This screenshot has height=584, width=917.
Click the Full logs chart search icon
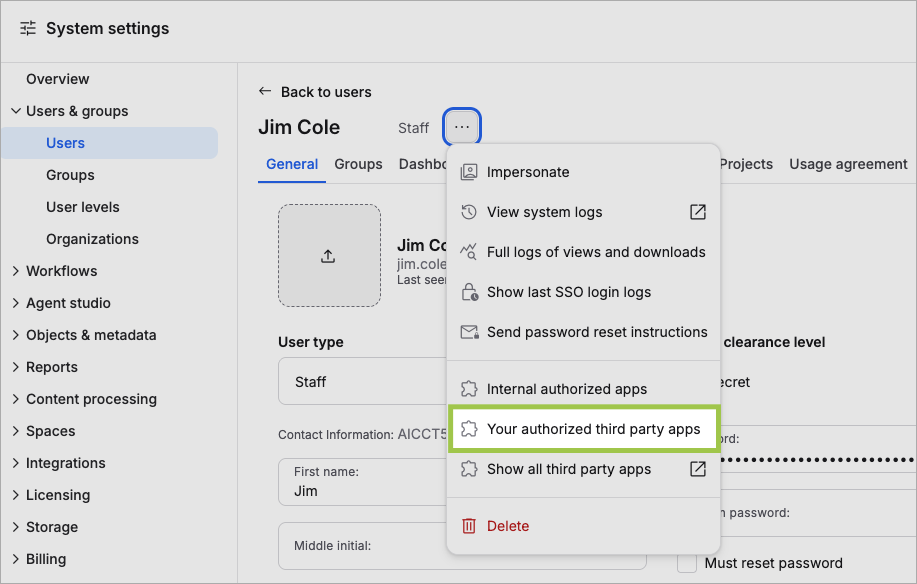[469, 252]
